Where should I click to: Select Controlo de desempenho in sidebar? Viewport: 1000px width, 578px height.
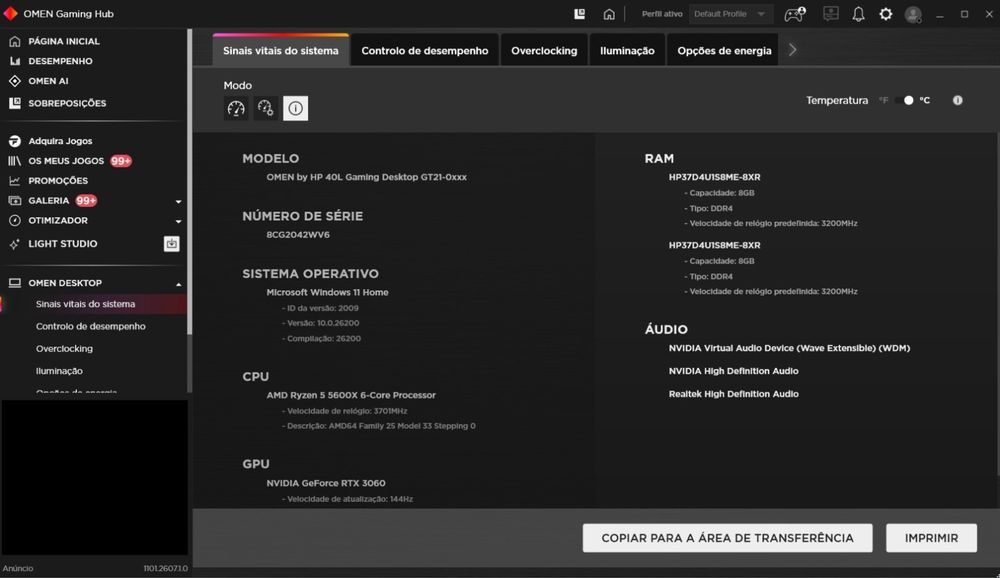click(x=91, y=327)
